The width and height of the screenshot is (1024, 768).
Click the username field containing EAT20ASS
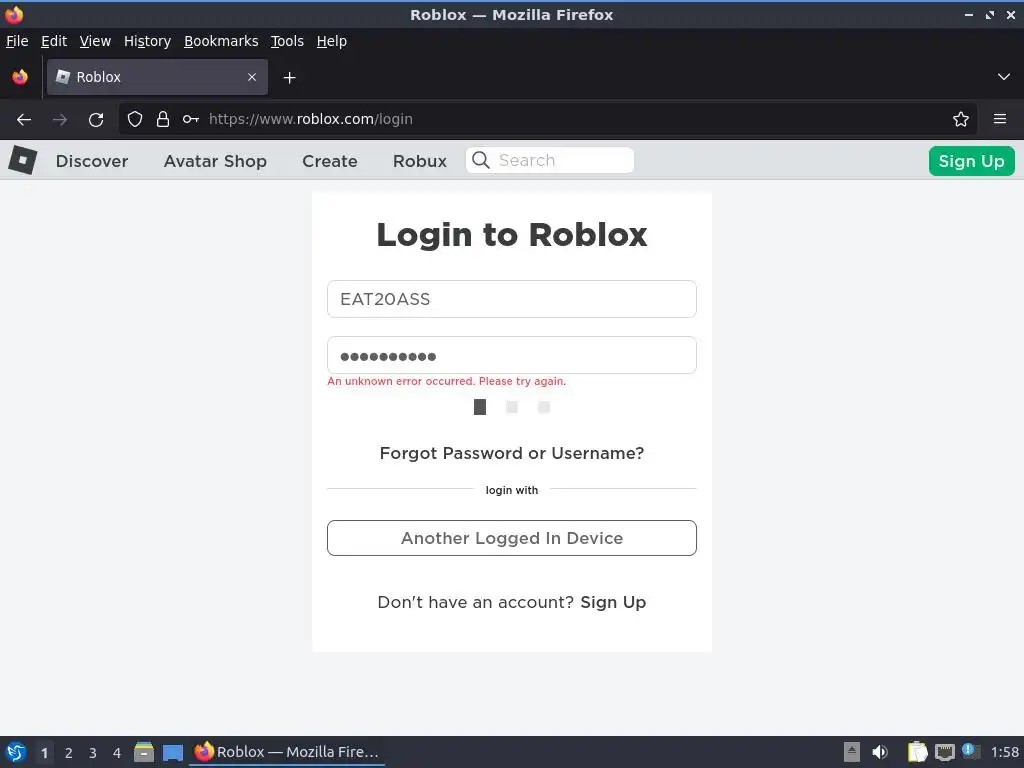pyautogui.click(x=511, y=299)
